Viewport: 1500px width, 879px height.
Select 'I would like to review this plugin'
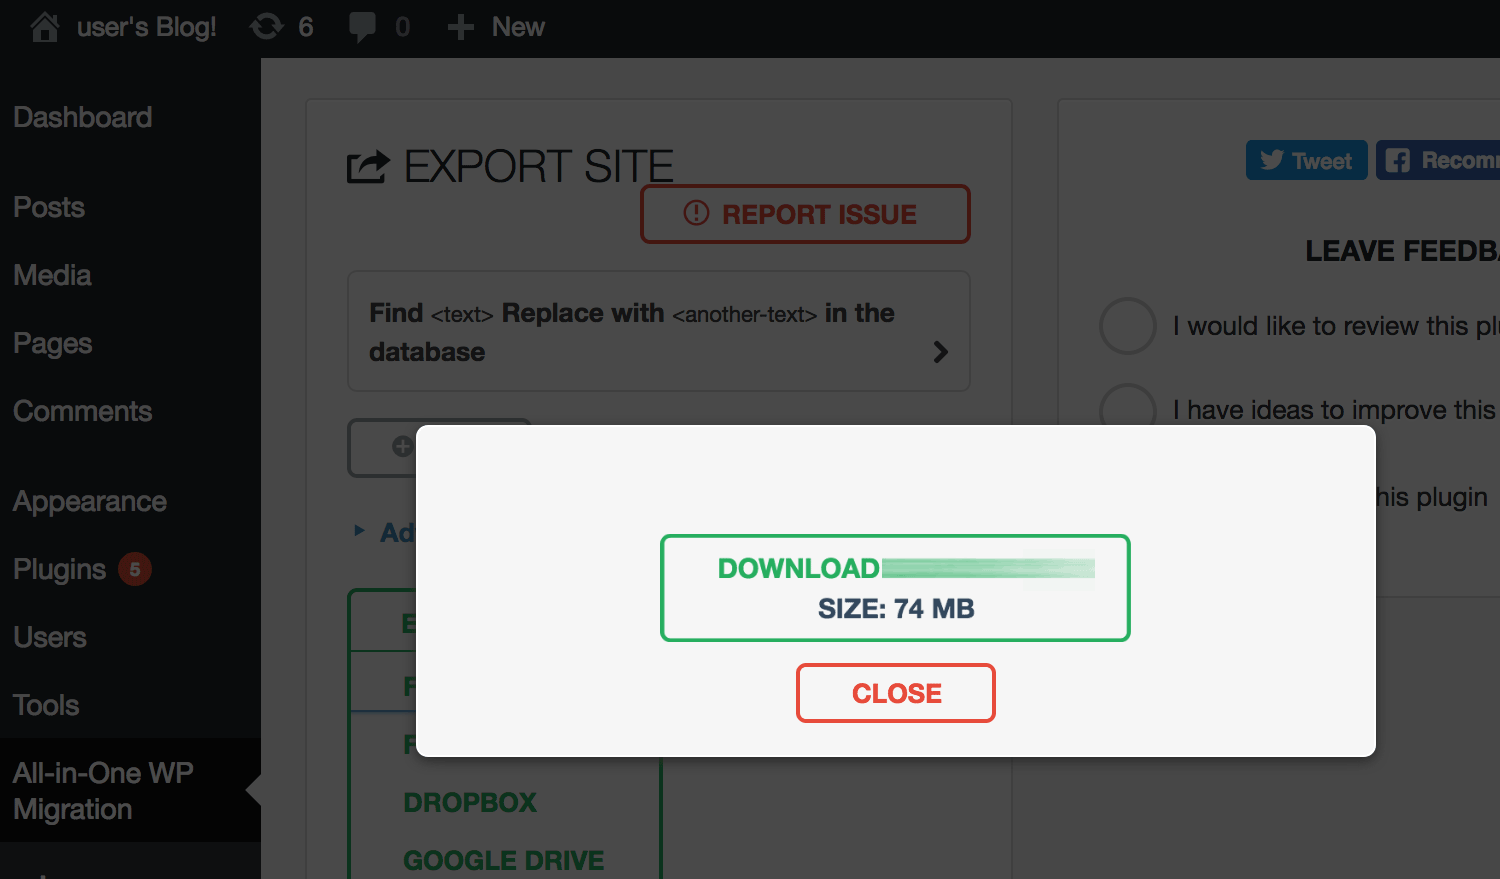pyautogui.click(x=1128, y=326)
